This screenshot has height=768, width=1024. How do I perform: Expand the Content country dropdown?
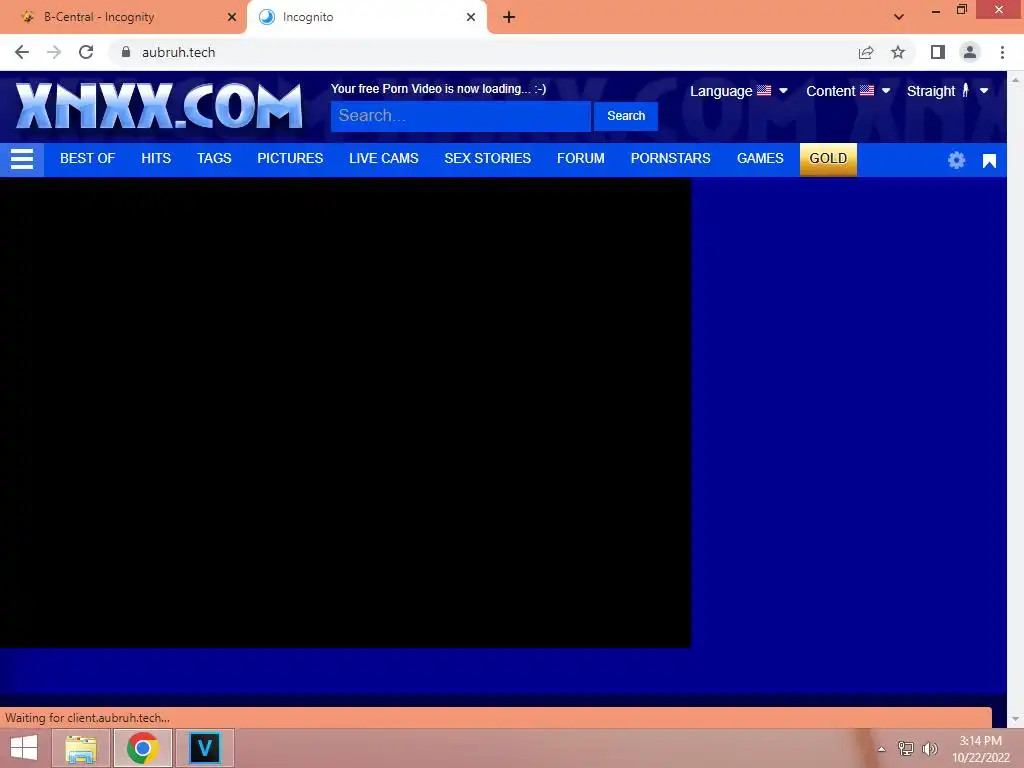(848, 91)
